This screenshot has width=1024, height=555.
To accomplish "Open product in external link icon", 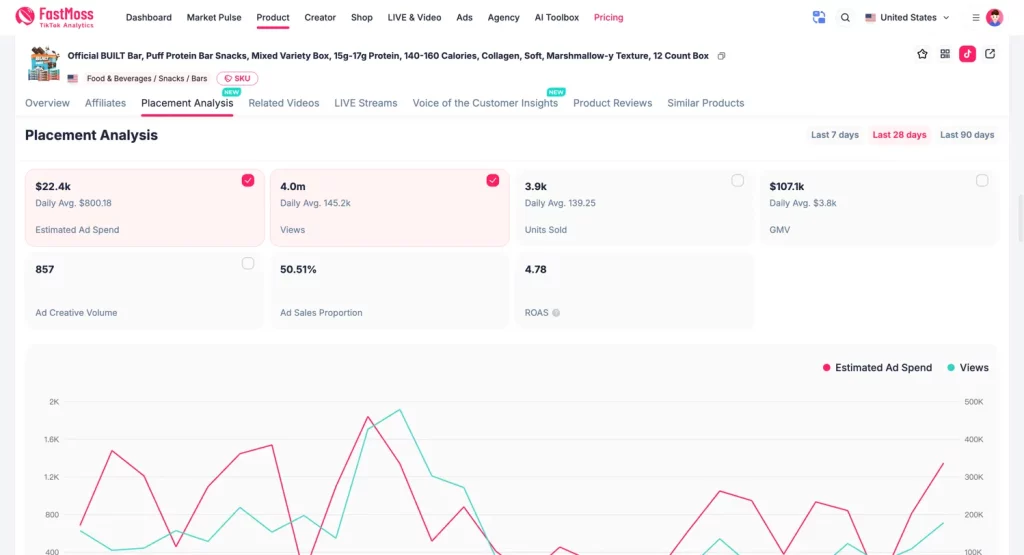I will [990, 54].
